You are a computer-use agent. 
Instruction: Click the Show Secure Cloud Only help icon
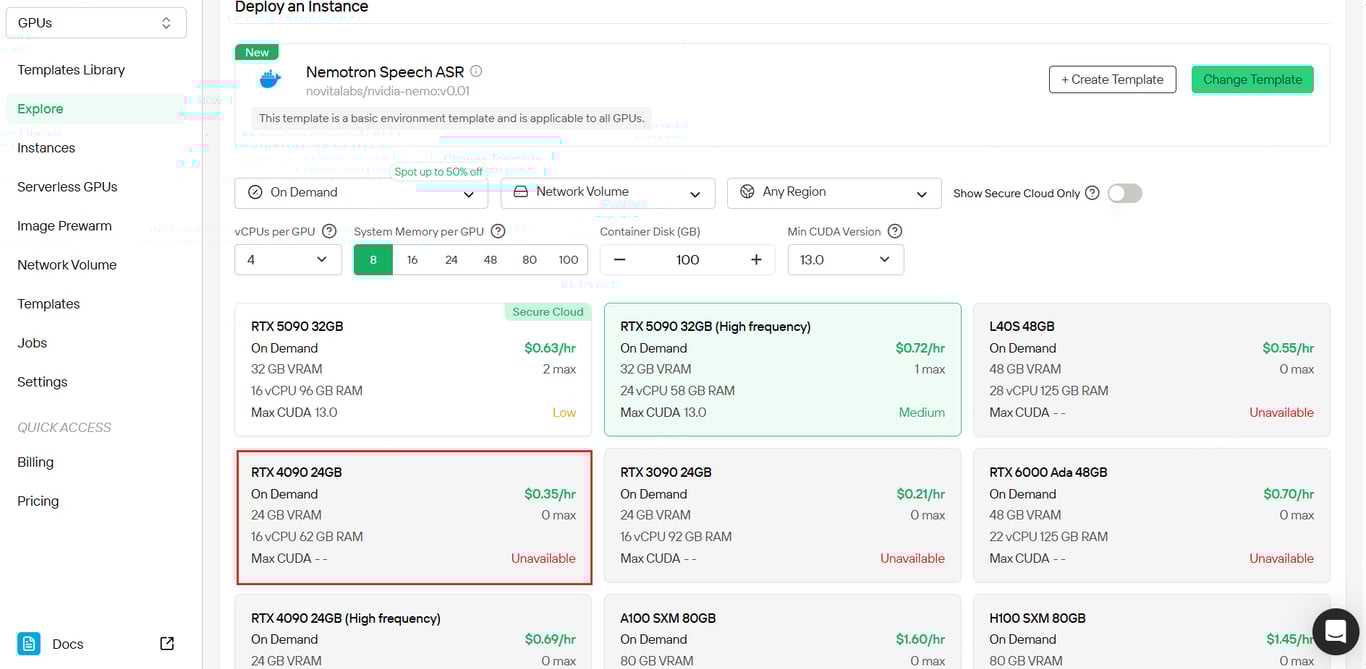pos(1092,193)
